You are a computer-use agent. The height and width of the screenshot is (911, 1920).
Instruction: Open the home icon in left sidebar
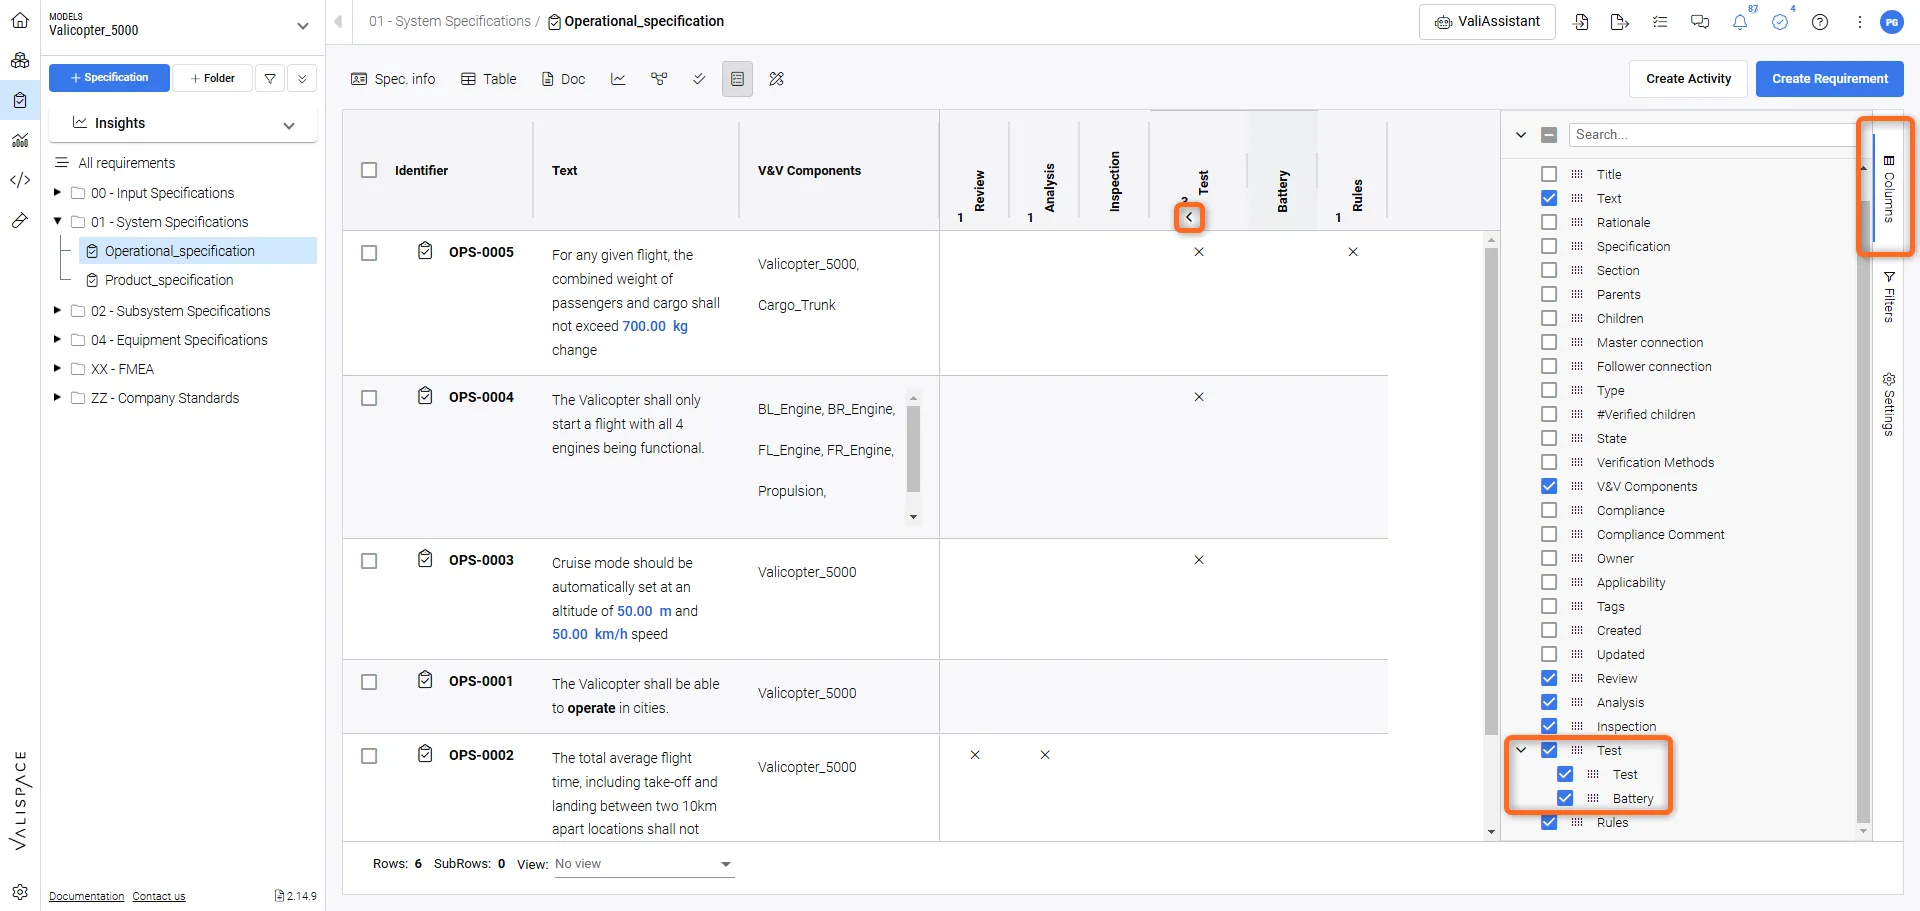pyautogui.click(x=20, y=20)
